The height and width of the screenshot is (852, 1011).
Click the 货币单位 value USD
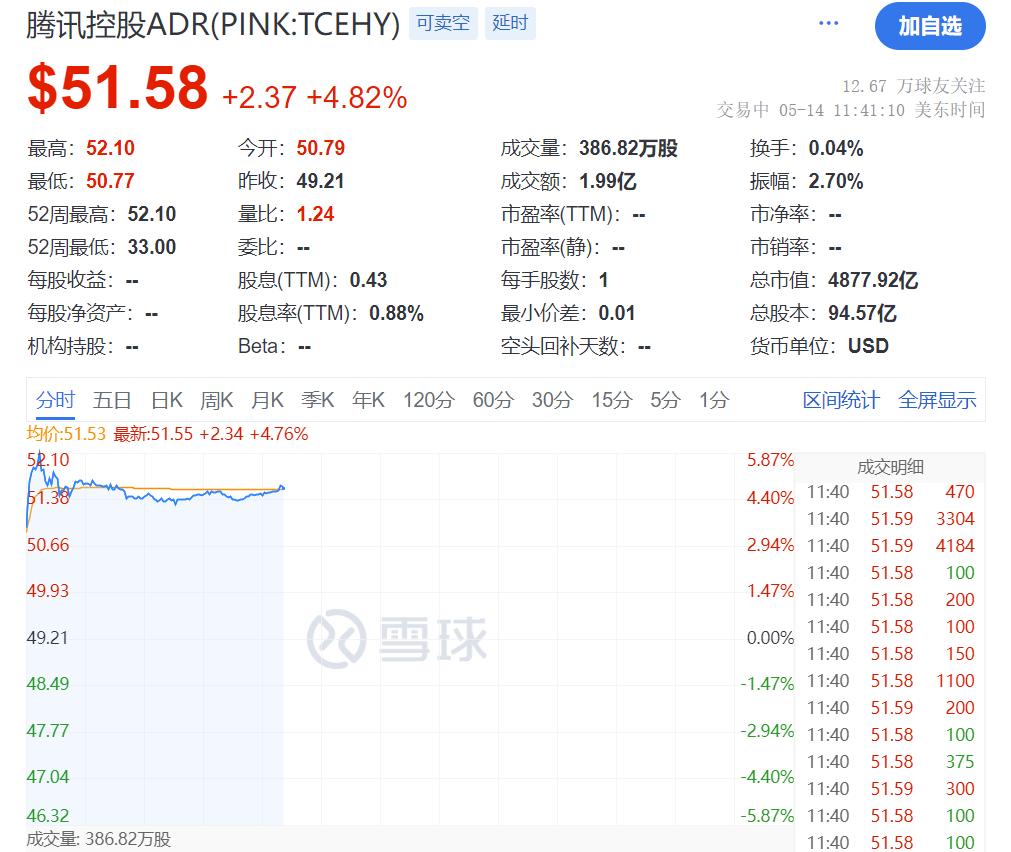868,346
